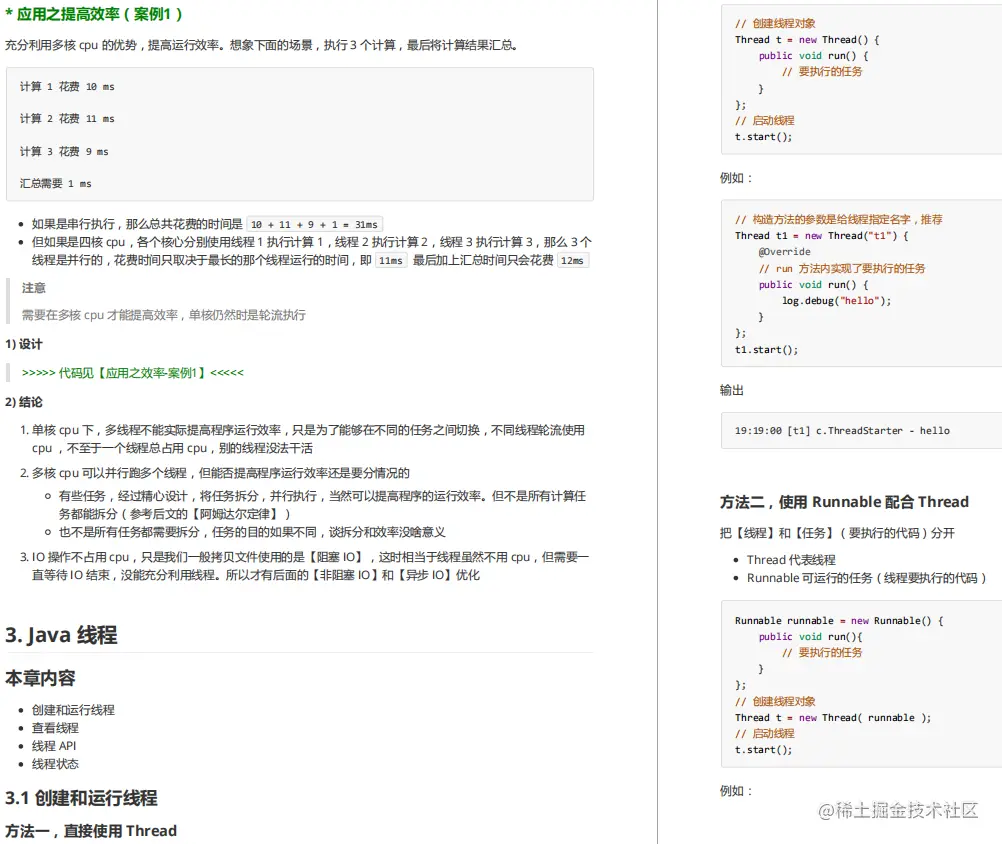Click the first '例如：' label
The height and width of the screenshot is (844, 1002).
coord(736,178)
